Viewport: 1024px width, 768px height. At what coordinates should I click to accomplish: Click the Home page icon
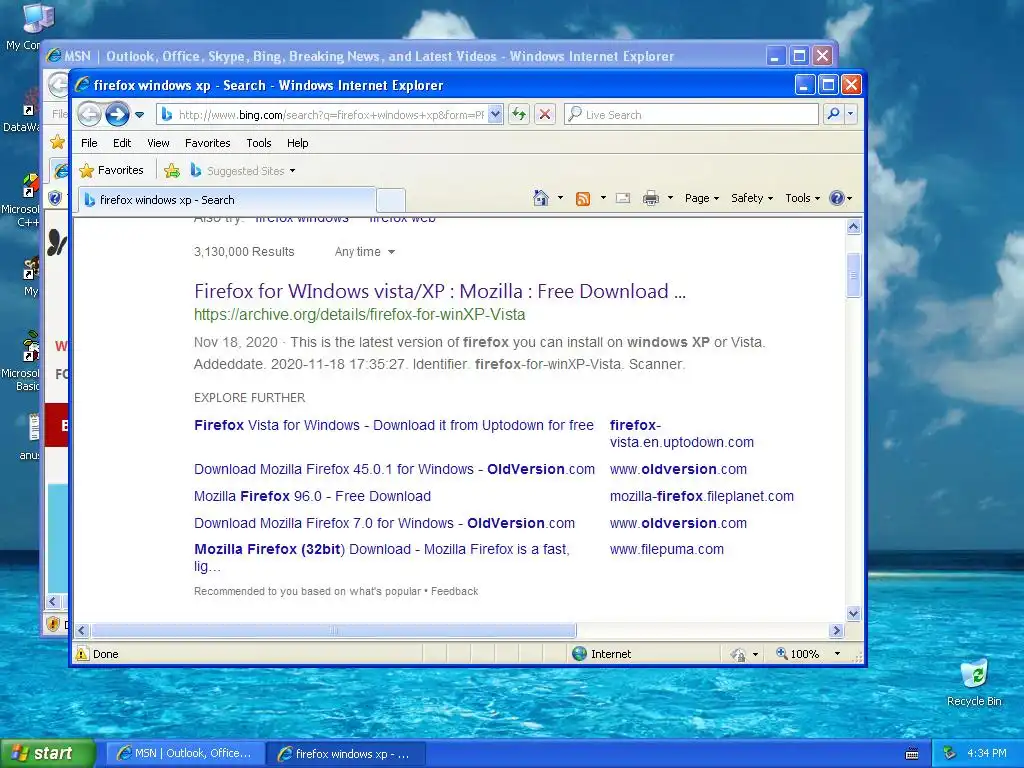pos(541,198)
